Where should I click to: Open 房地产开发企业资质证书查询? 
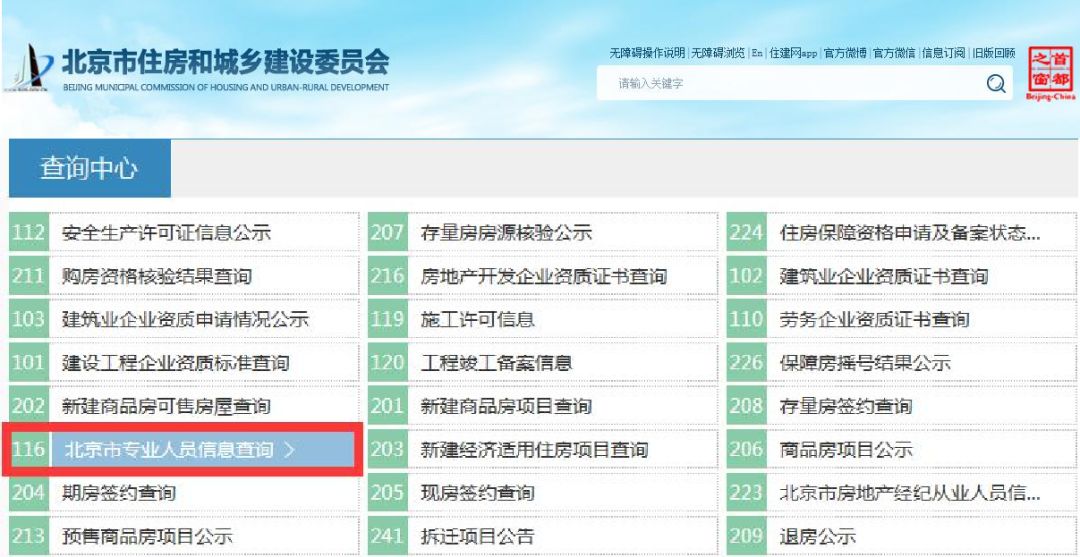tap(544, 276)
